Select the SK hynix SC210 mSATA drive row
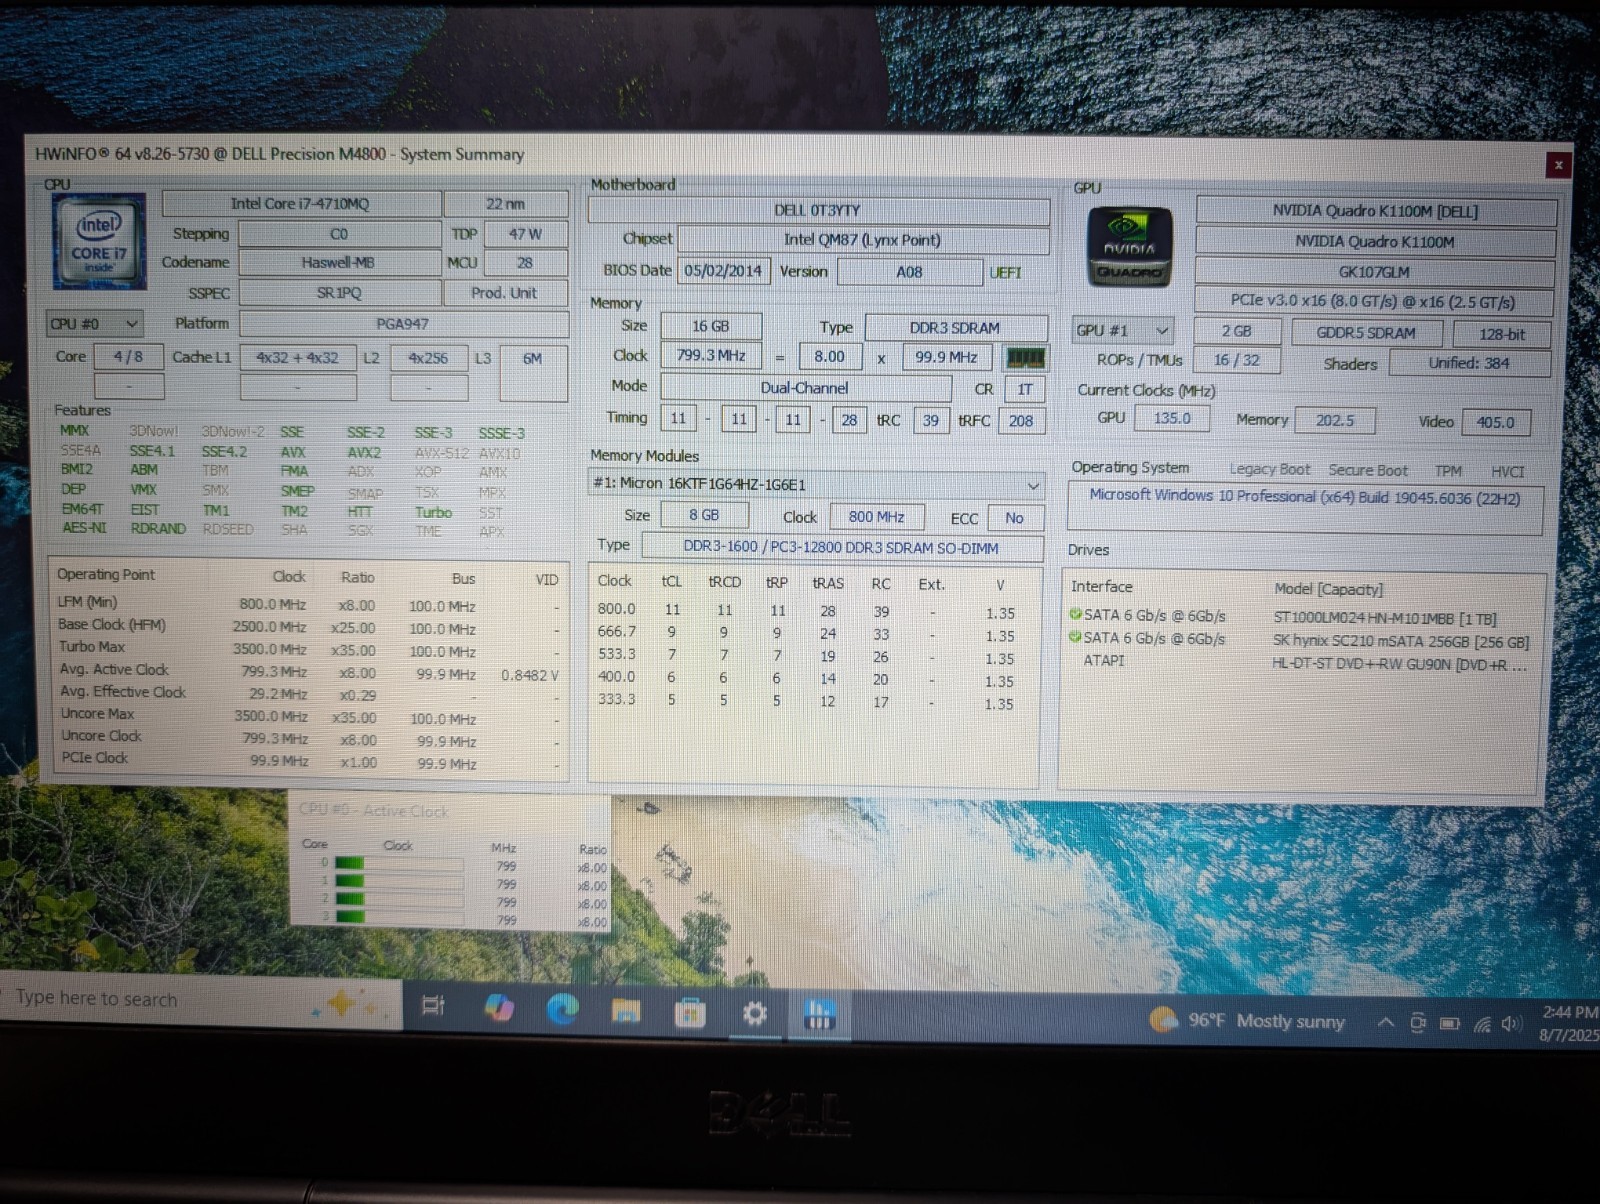Image resolution: width=1600 pixels, height=1204 pixels. point(1298,640)
